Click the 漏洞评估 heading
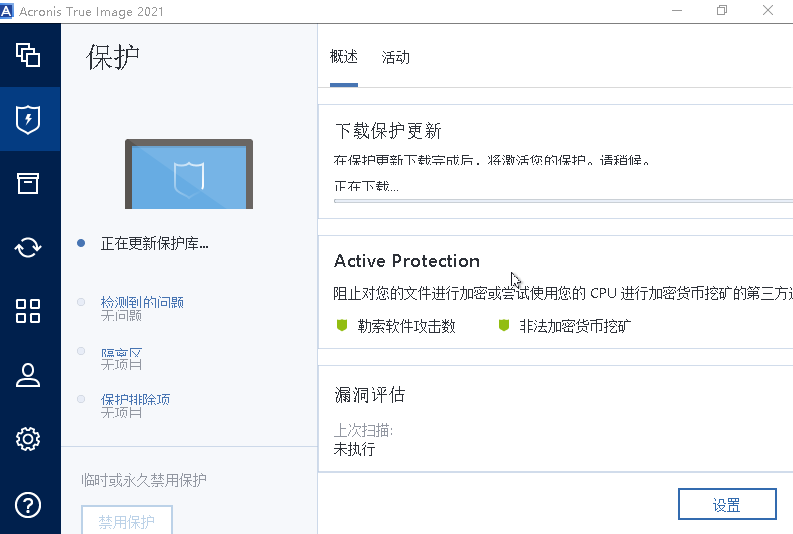 (x=370, y=394)
